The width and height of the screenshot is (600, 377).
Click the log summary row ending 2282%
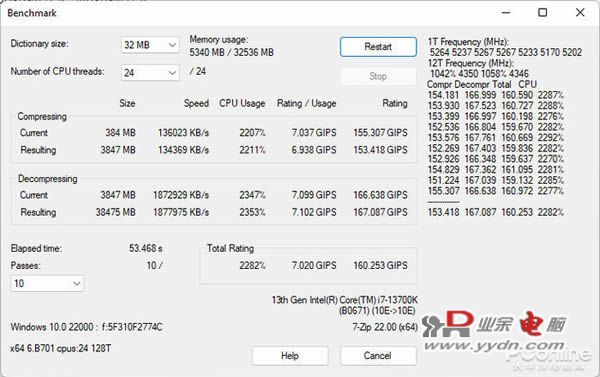coord(496,212)
